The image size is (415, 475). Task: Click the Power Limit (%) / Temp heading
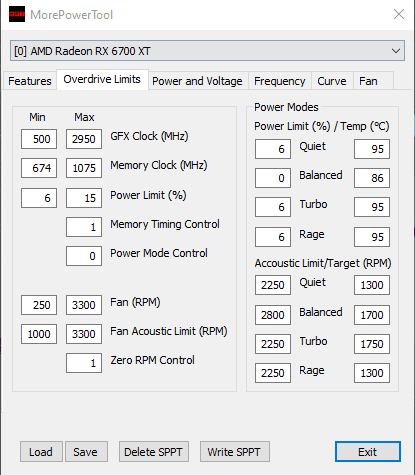click(322, 126)
